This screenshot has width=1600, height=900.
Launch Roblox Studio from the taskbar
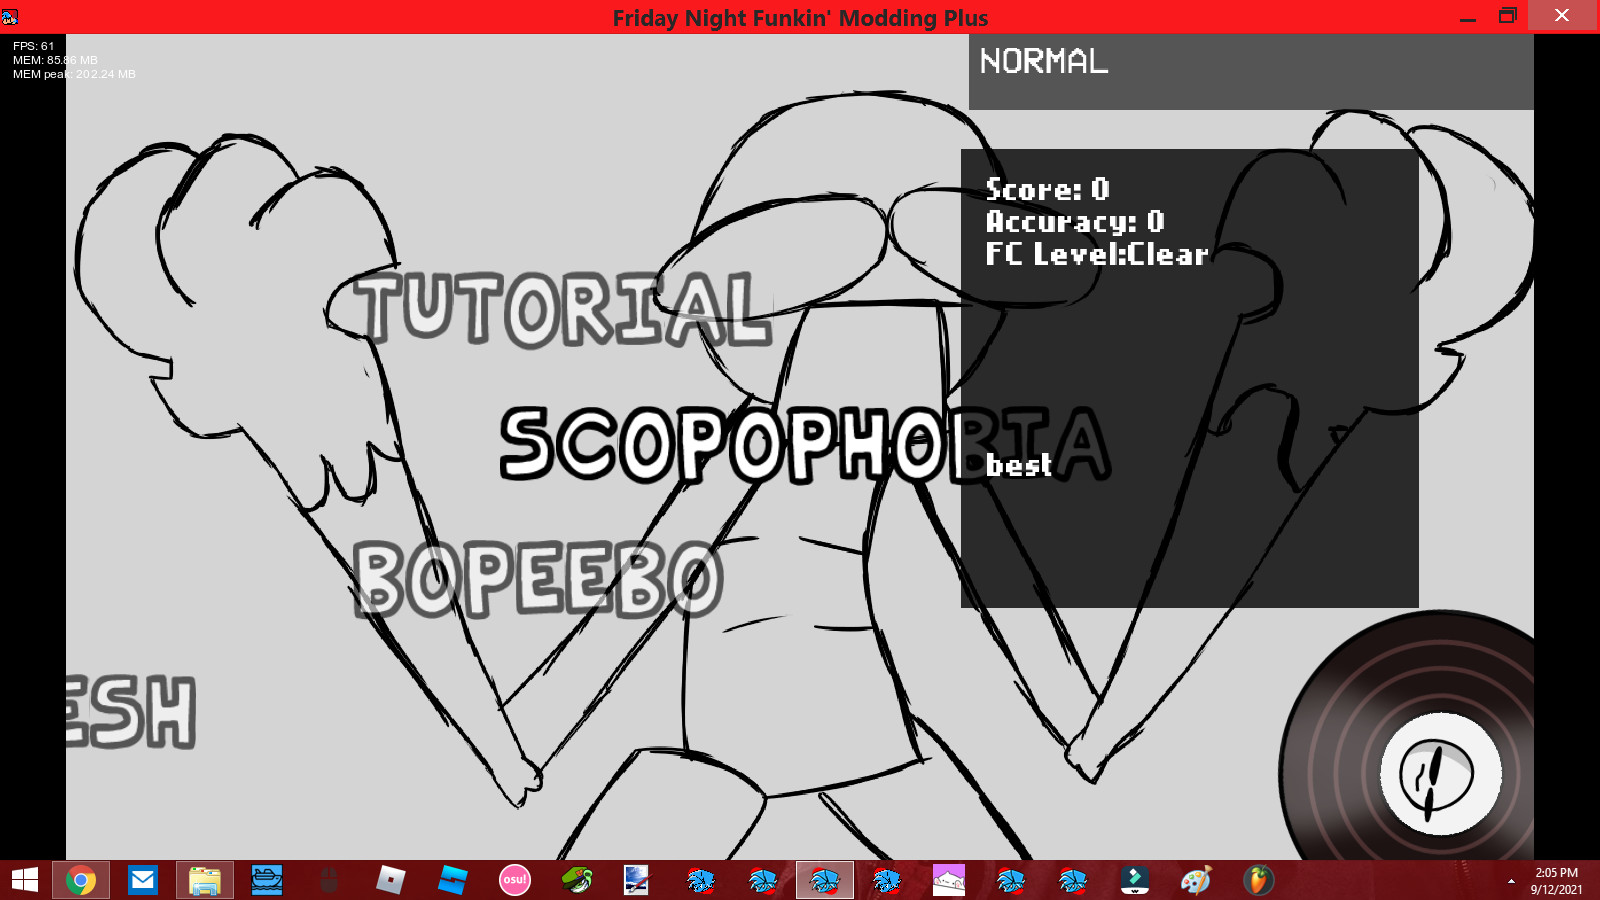coord(453,880)
